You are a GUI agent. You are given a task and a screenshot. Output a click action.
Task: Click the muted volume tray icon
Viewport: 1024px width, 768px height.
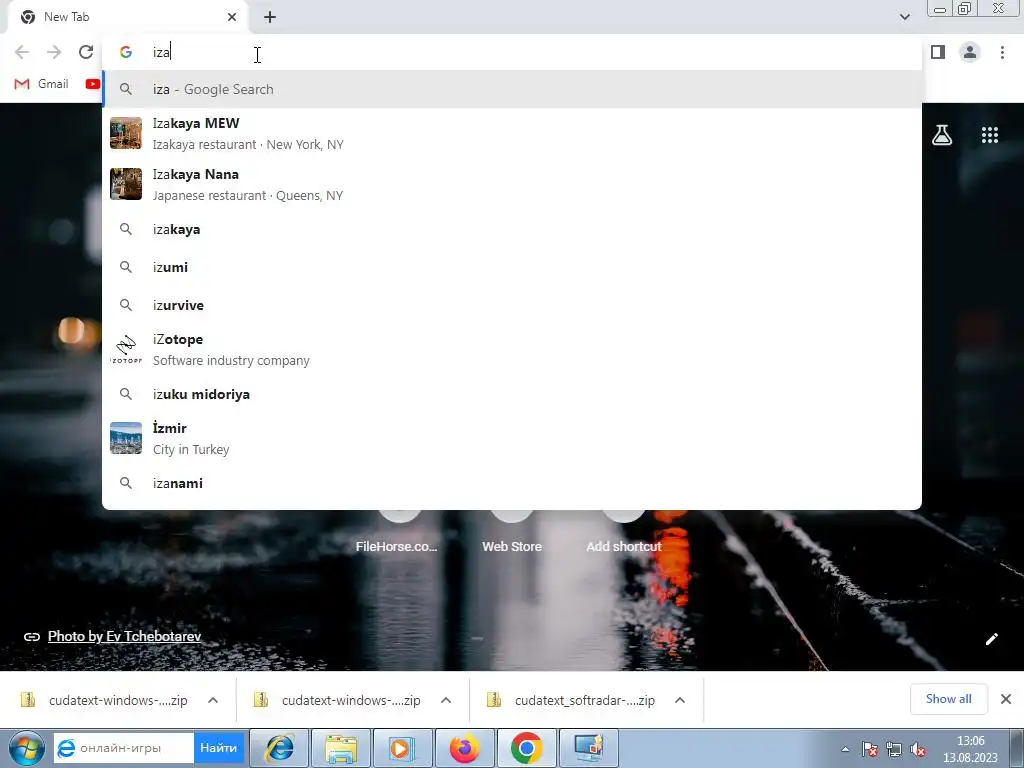click(918, 749)
